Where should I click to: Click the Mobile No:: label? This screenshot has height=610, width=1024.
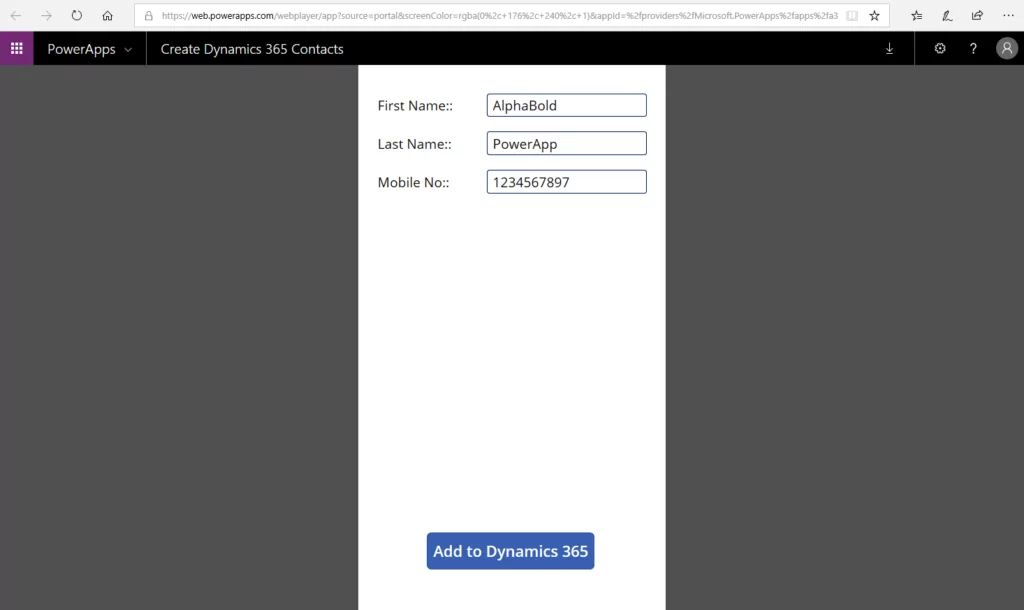413,183
